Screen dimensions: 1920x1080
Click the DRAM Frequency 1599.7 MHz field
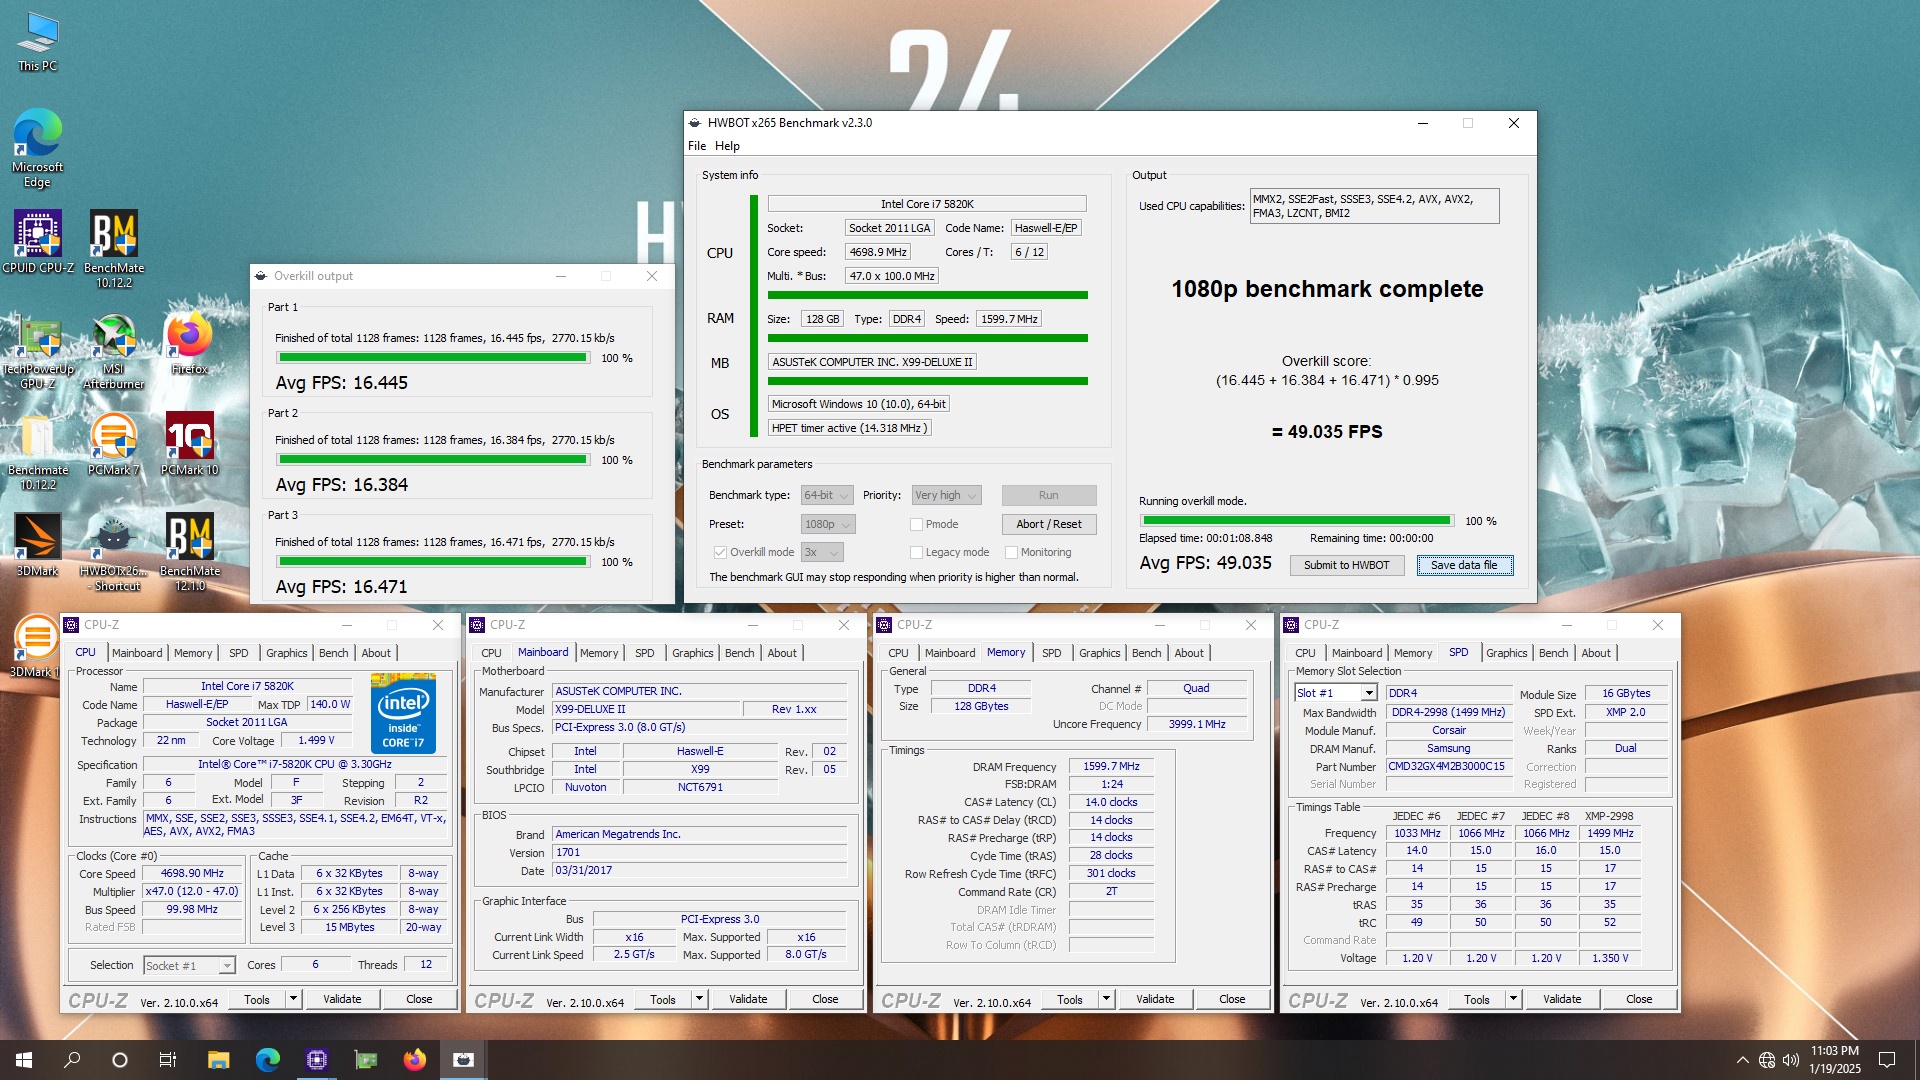pos(1111,767)
